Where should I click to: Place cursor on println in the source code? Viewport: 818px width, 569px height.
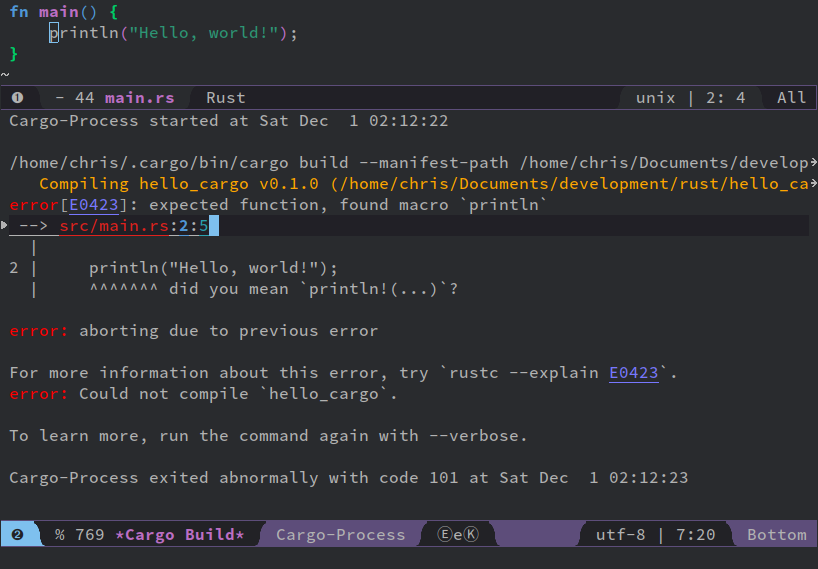pyautogui.click(x=84, y=33)
